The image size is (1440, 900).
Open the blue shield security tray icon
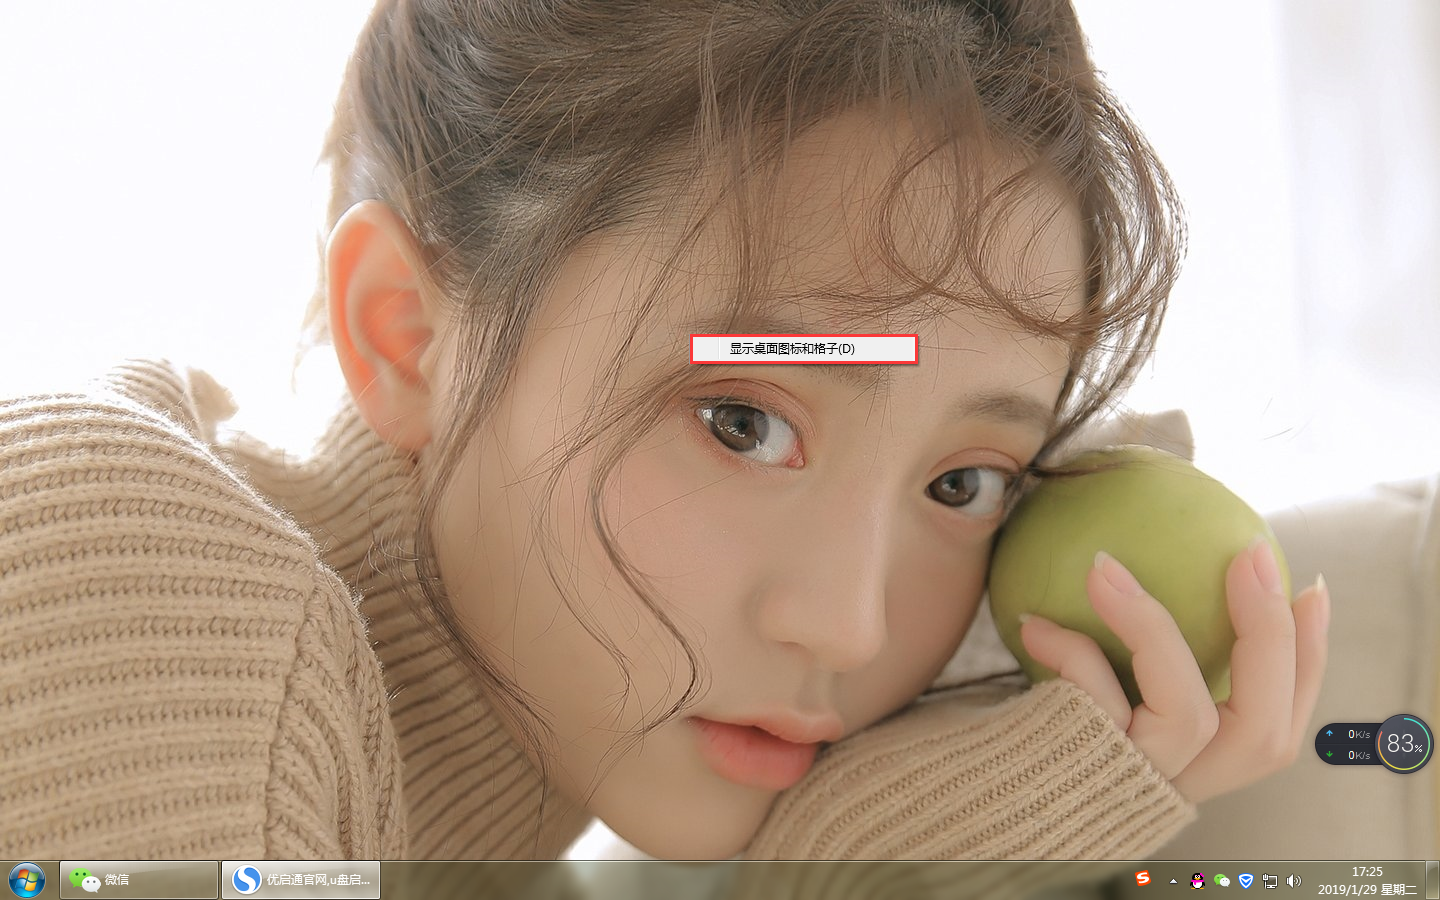pyautogui.click(x=1246, y=881)
